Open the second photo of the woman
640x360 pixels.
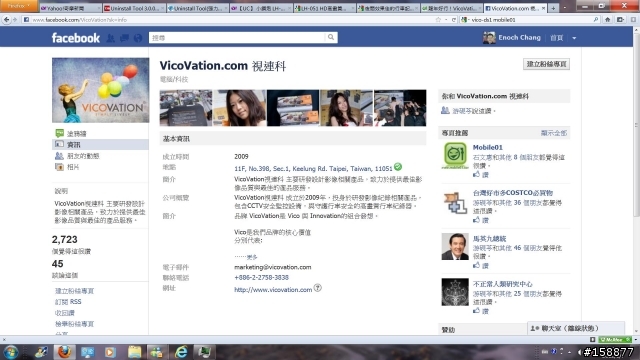coord(239,108)
